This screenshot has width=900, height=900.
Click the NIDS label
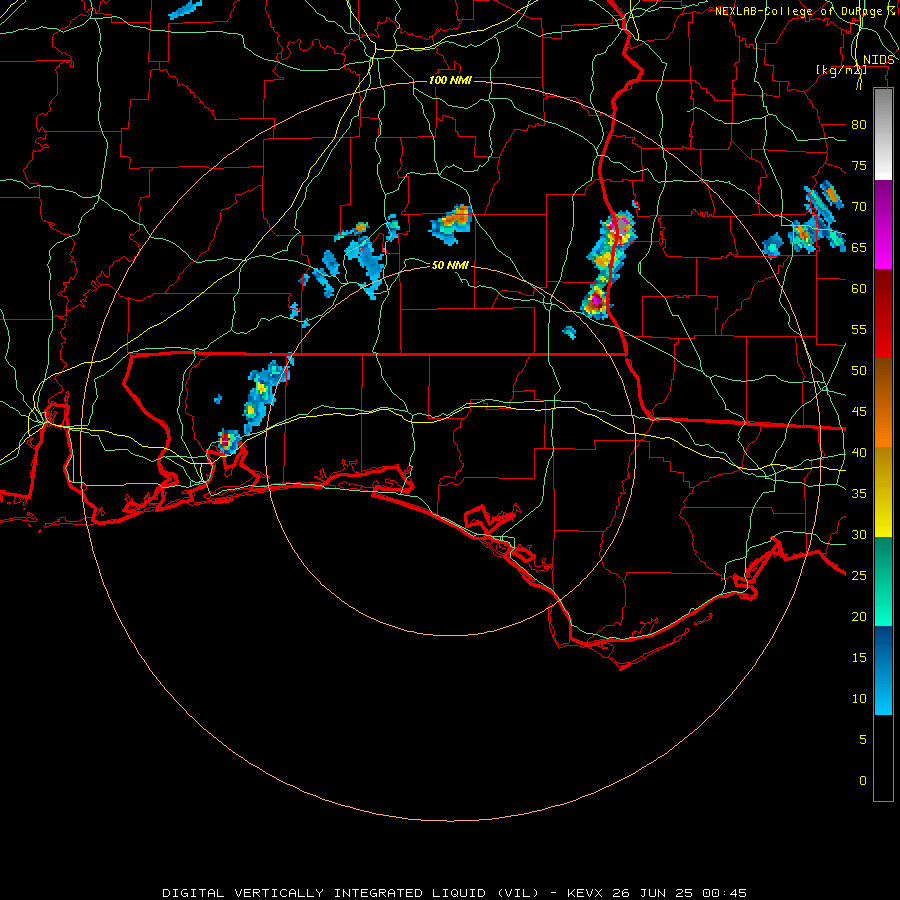pos(879,60)
